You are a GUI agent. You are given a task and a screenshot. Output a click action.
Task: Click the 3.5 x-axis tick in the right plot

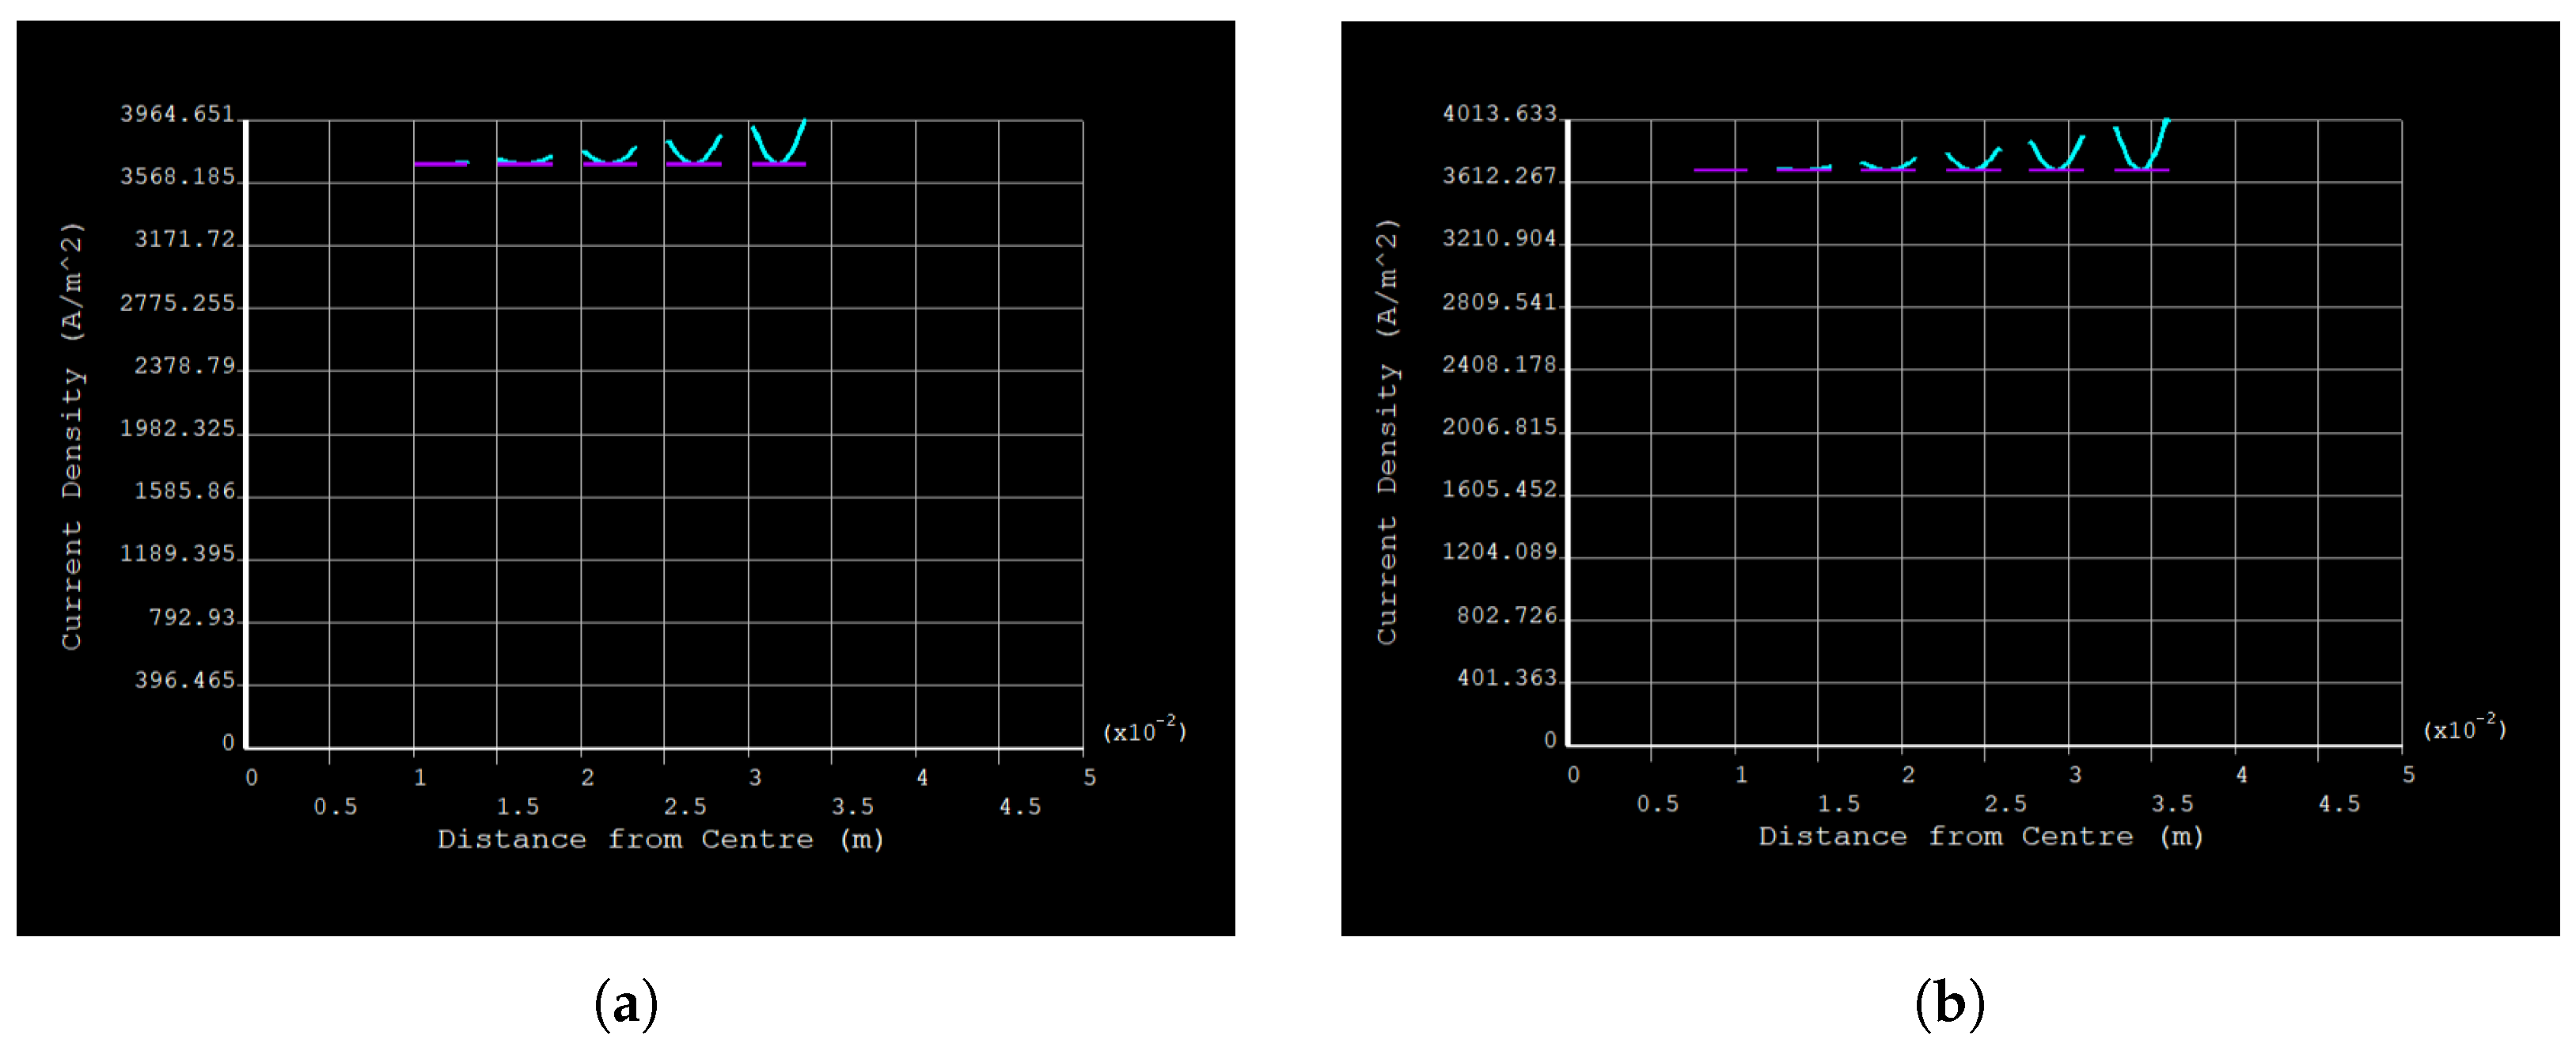[2172, 804]
